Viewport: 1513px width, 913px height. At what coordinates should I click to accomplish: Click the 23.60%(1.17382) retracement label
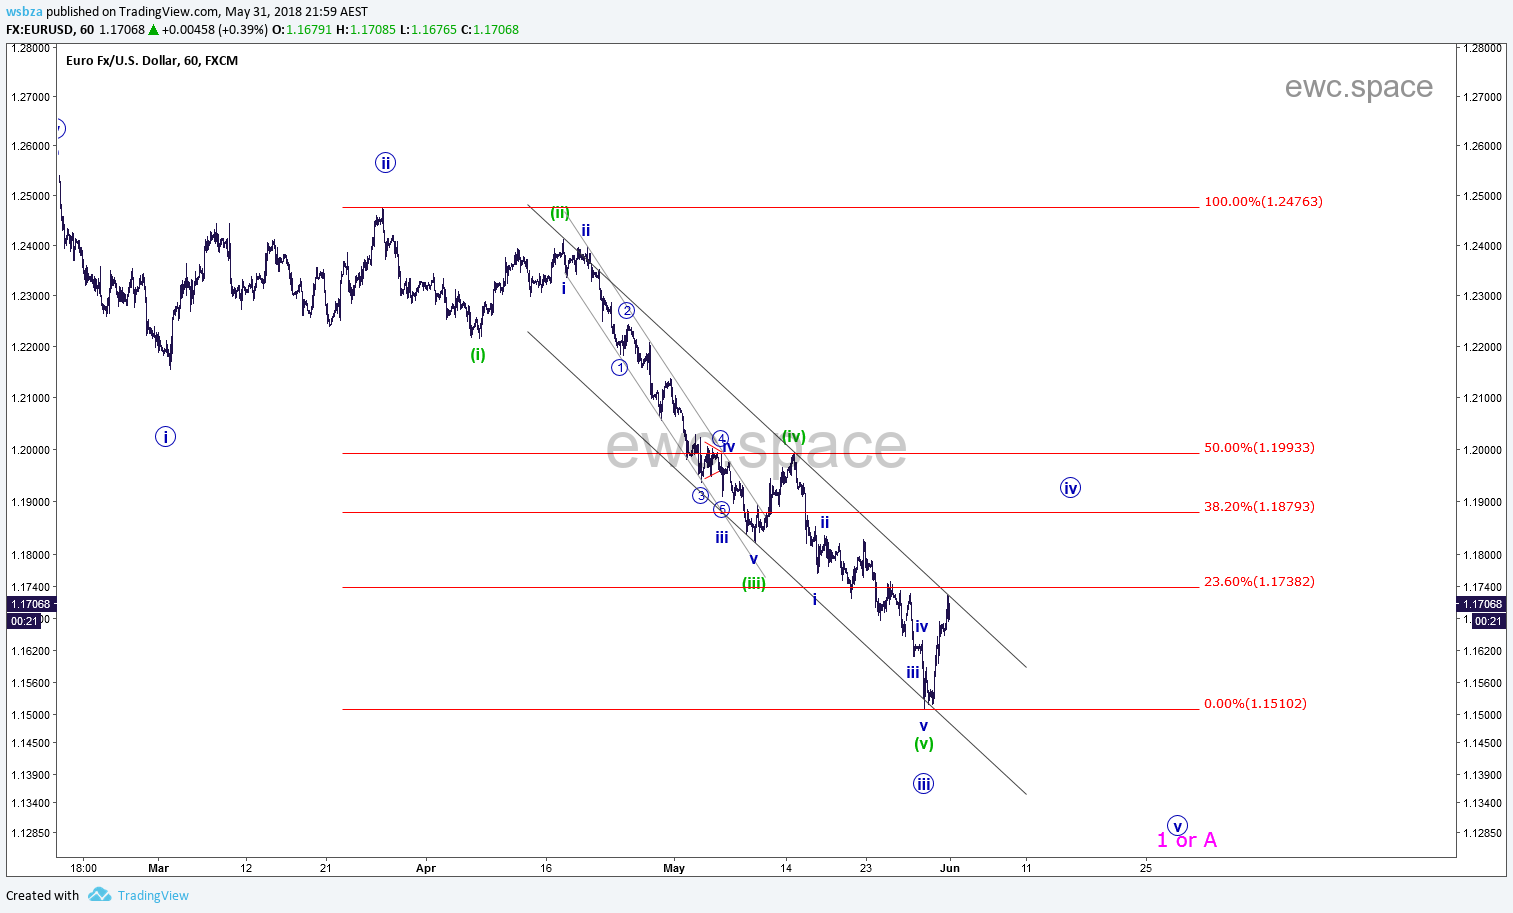pyautogui.click(x=1259, y=582)
